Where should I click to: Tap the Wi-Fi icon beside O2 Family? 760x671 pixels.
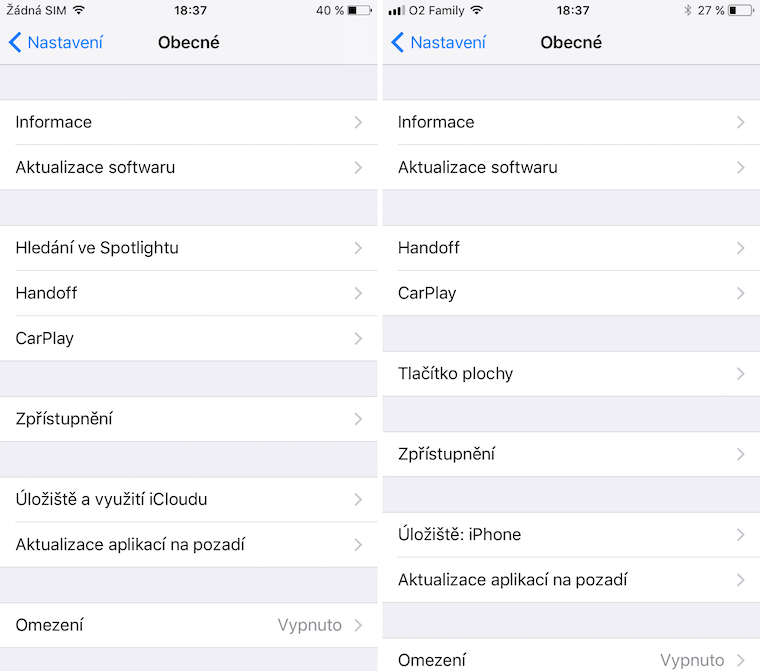pos(477,10)
